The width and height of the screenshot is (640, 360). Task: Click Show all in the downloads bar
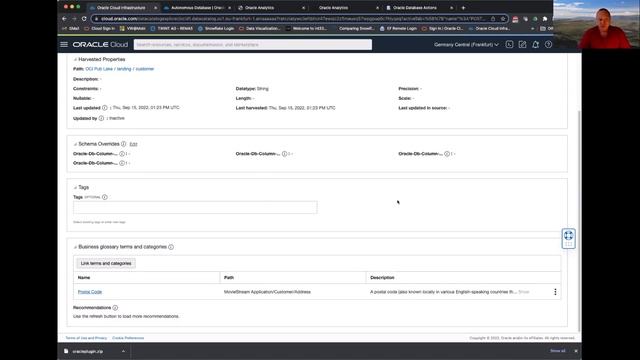click(x=558, y=351)
